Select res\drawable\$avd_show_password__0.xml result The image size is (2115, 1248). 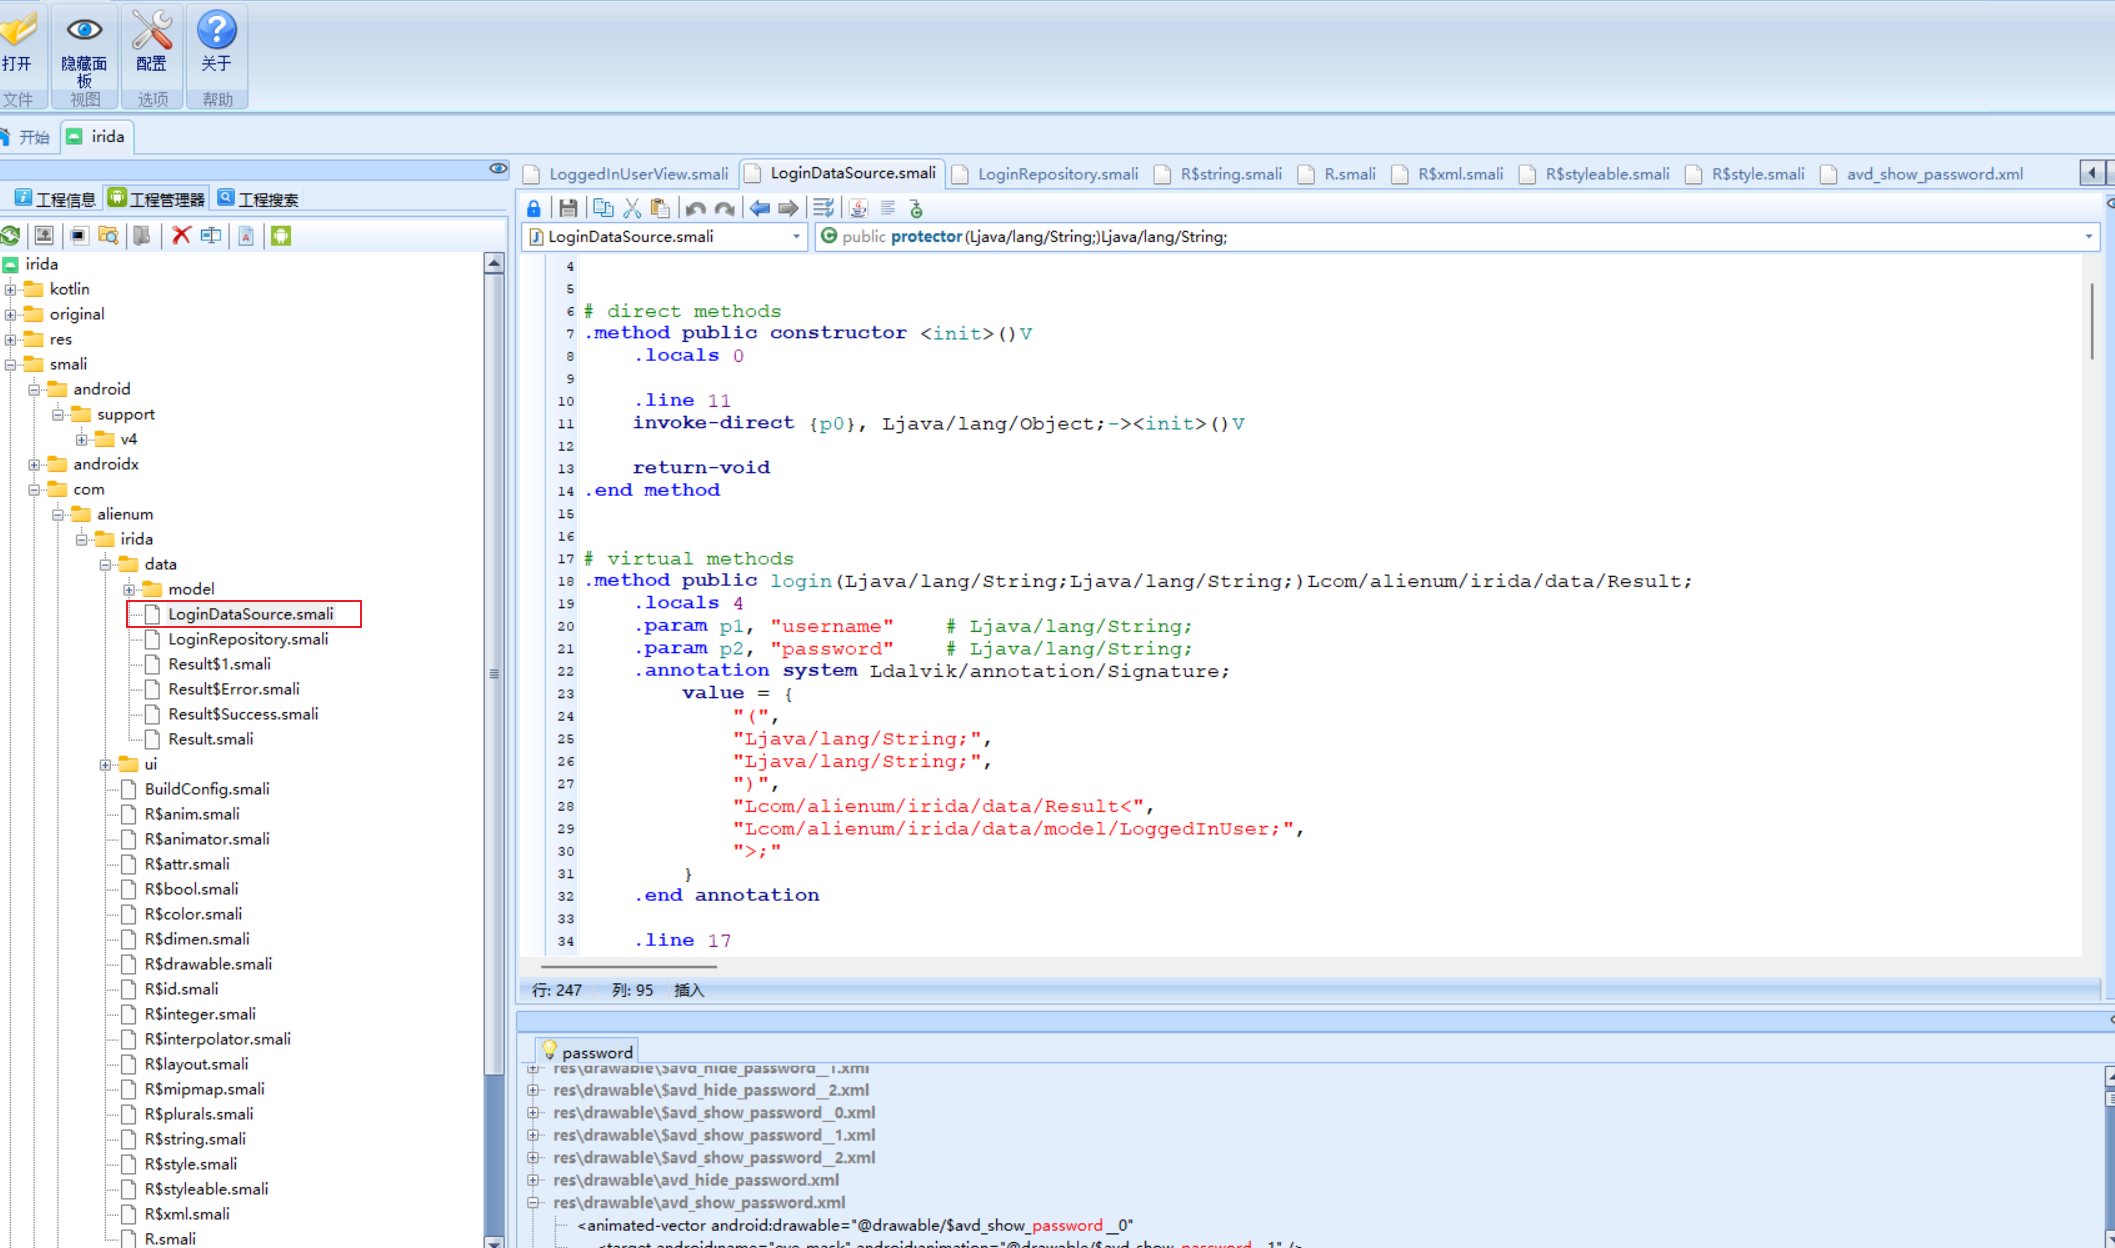click(714, 1112)
